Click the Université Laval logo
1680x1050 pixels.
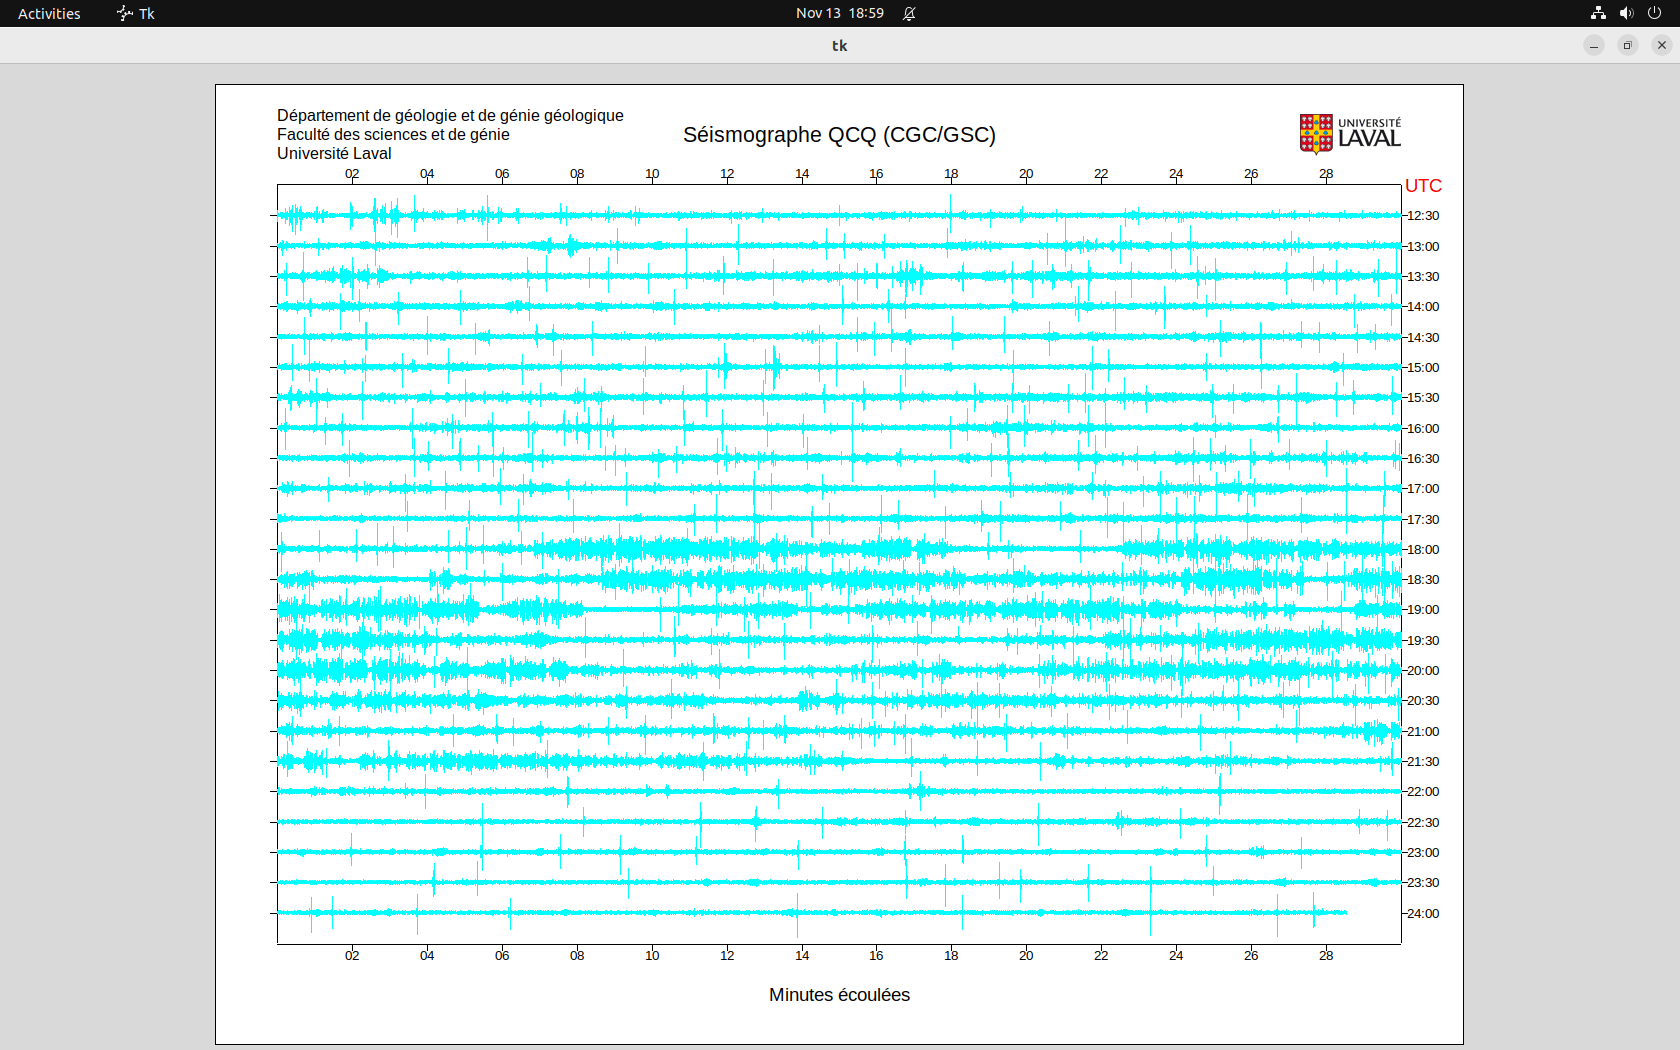pyautogui.click(x=1349, y=134)
